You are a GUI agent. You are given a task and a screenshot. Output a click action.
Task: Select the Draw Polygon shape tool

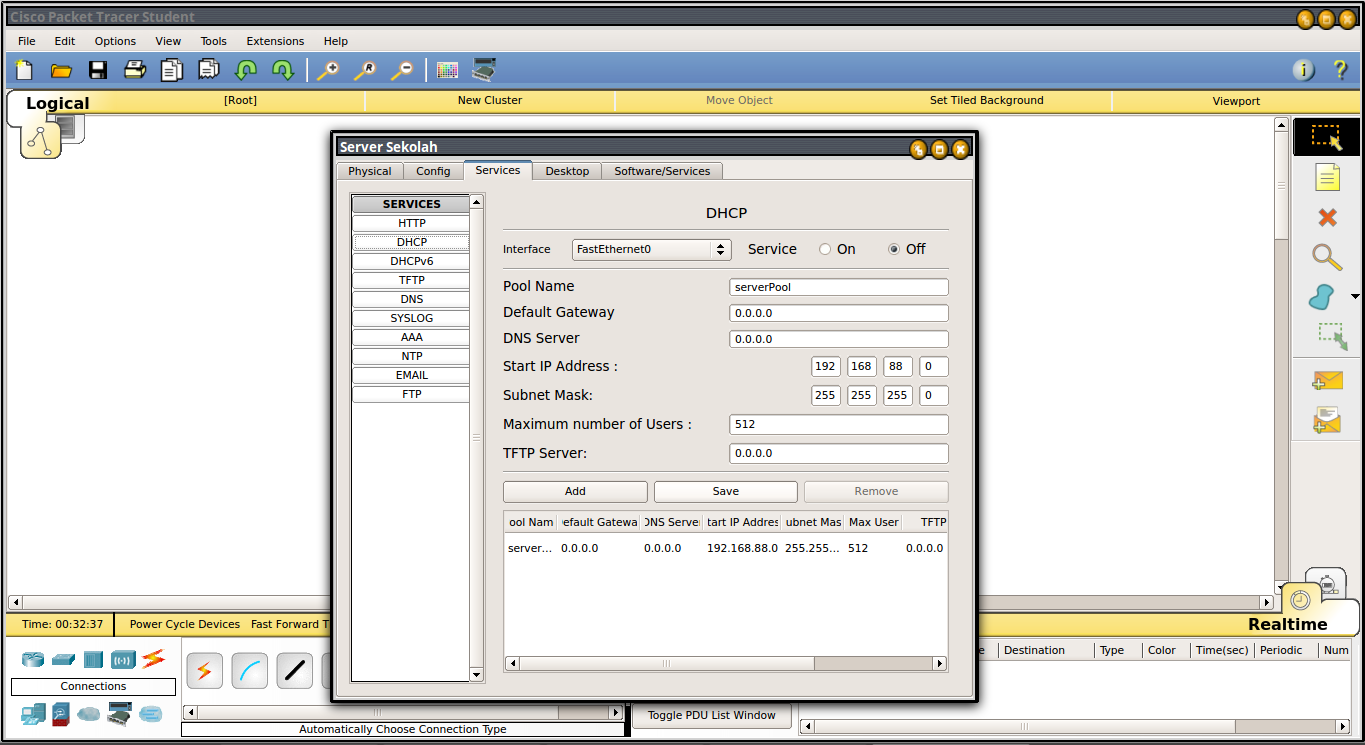pyautogui.click(x=1322, y=297)
